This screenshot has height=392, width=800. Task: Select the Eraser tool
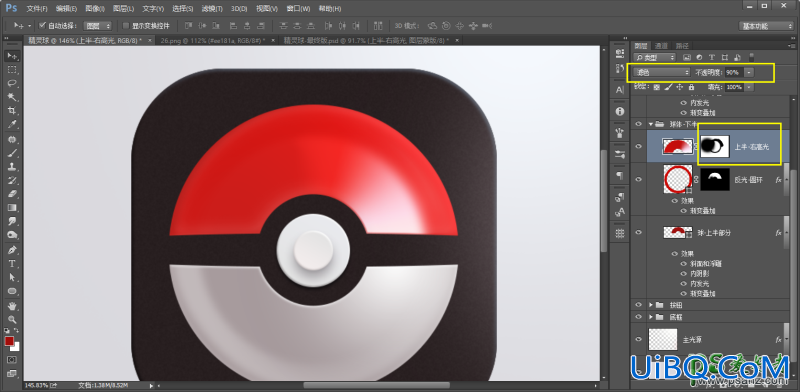(12, 194)
